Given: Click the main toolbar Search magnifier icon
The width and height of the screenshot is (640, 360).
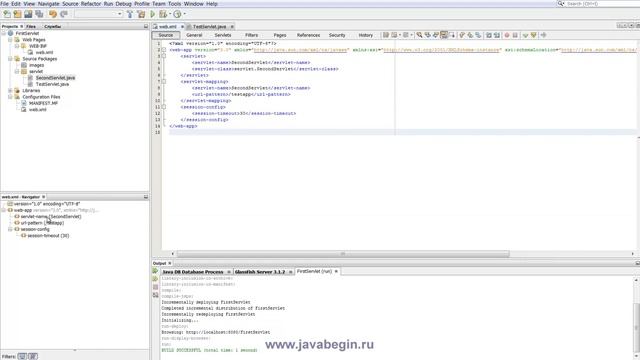Looking at the screenshot, I should [x=561, y=3].
